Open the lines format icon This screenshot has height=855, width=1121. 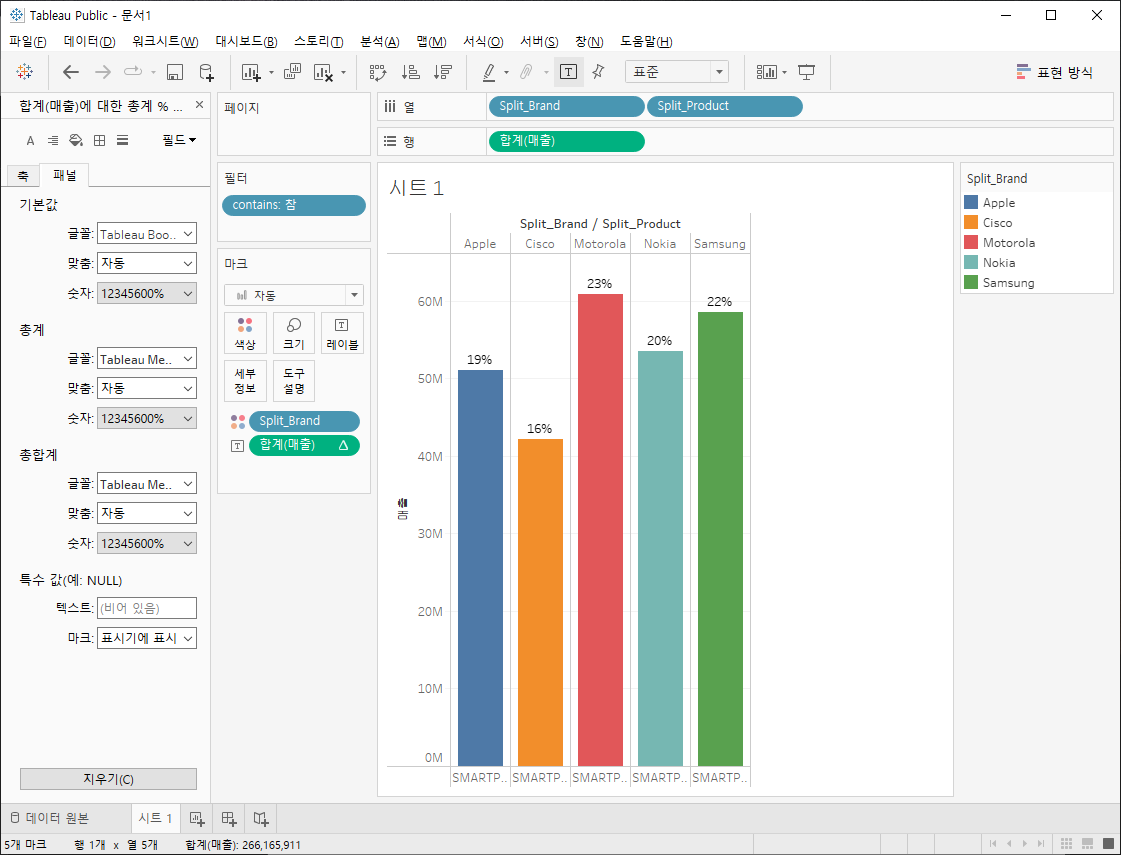click(x=122, y=140)
